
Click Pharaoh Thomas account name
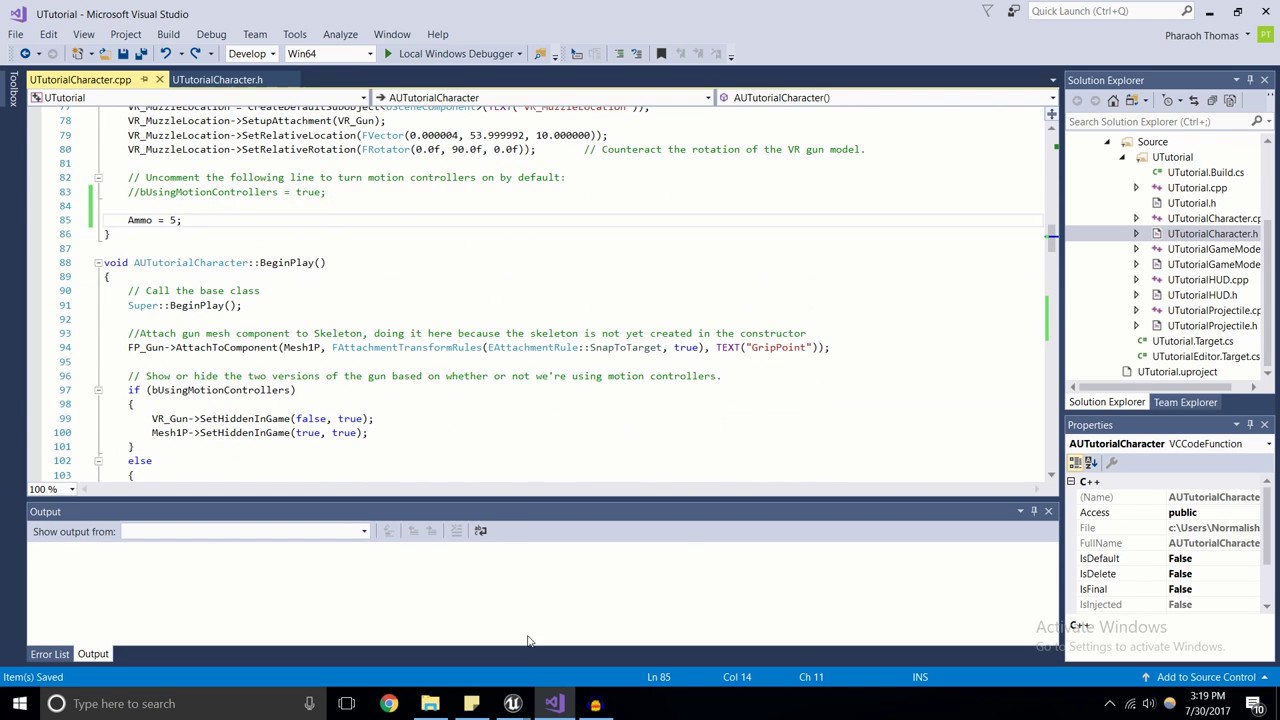(1202, 36)
